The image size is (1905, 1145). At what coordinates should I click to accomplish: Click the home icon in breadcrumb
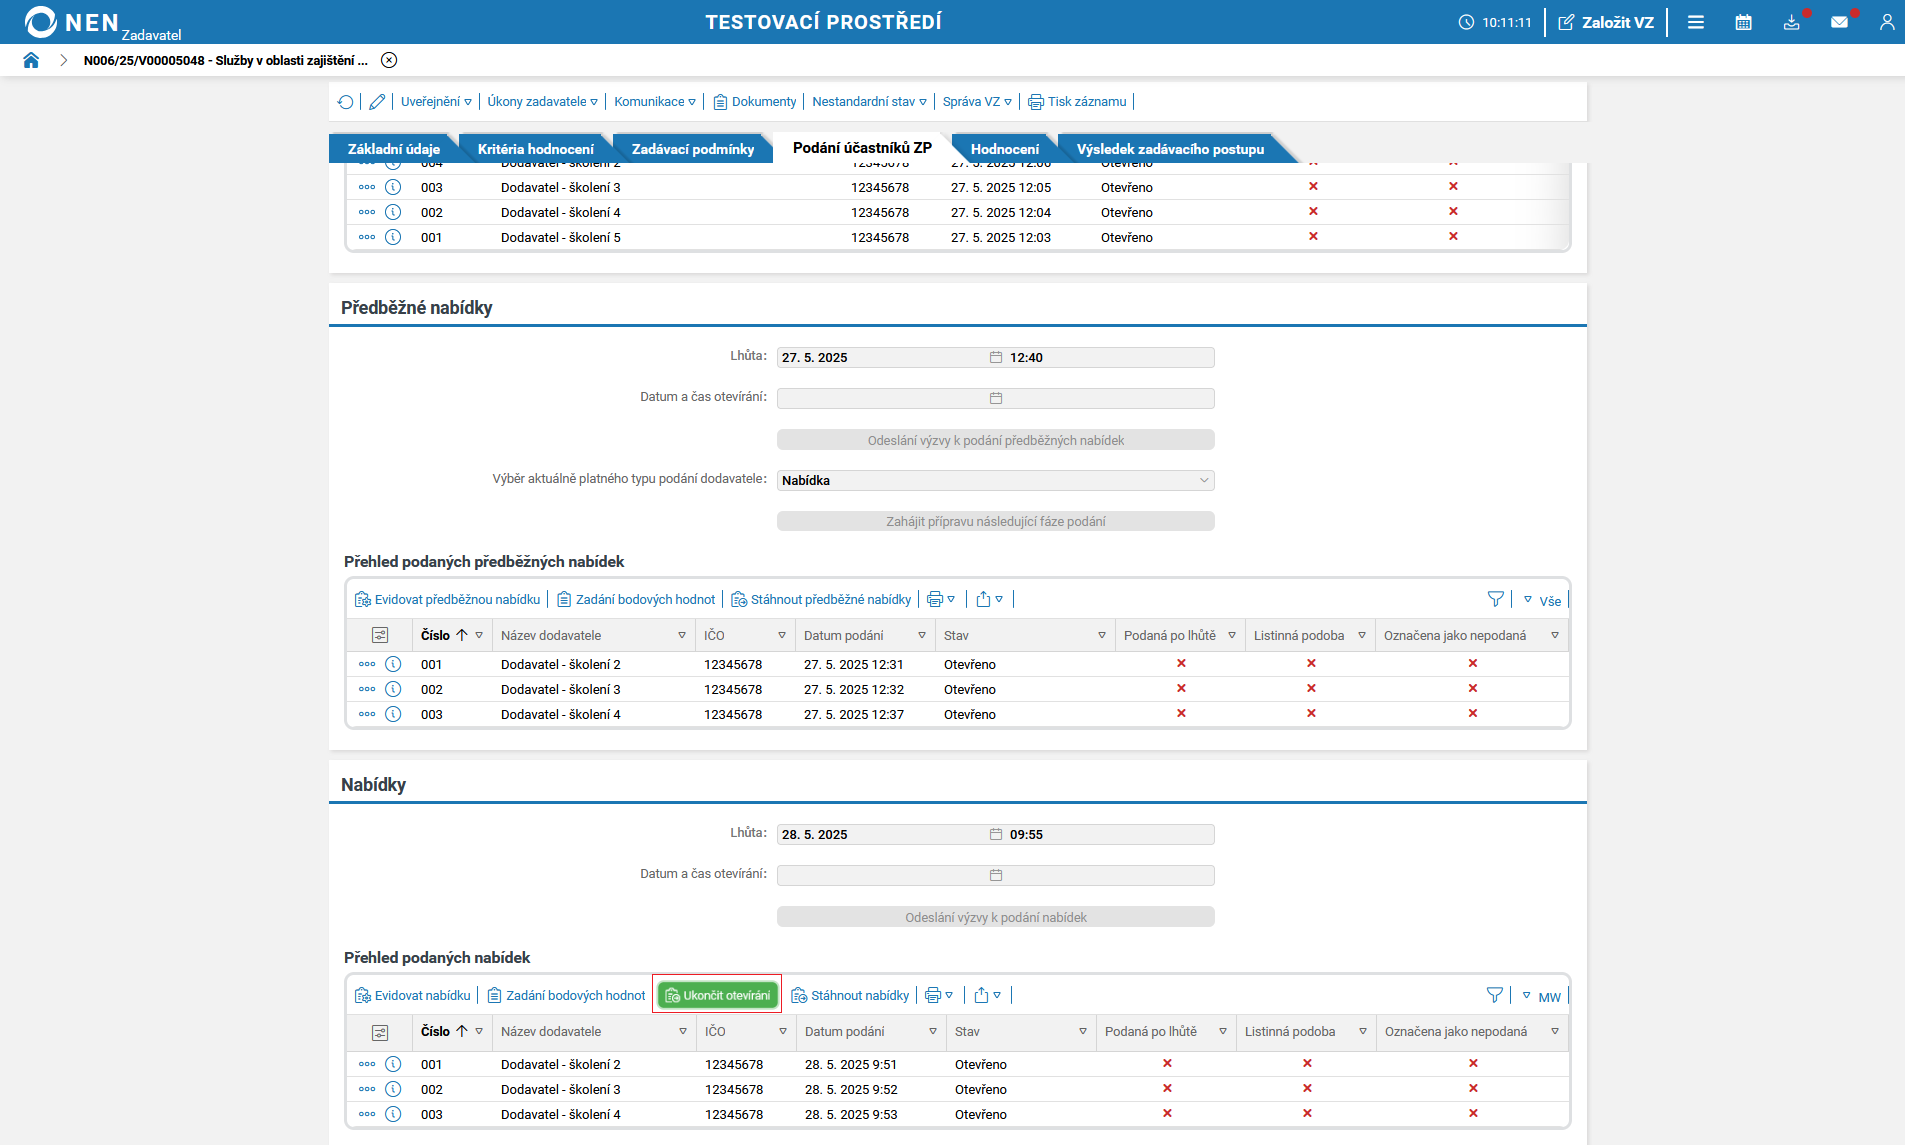click(31, 60)
